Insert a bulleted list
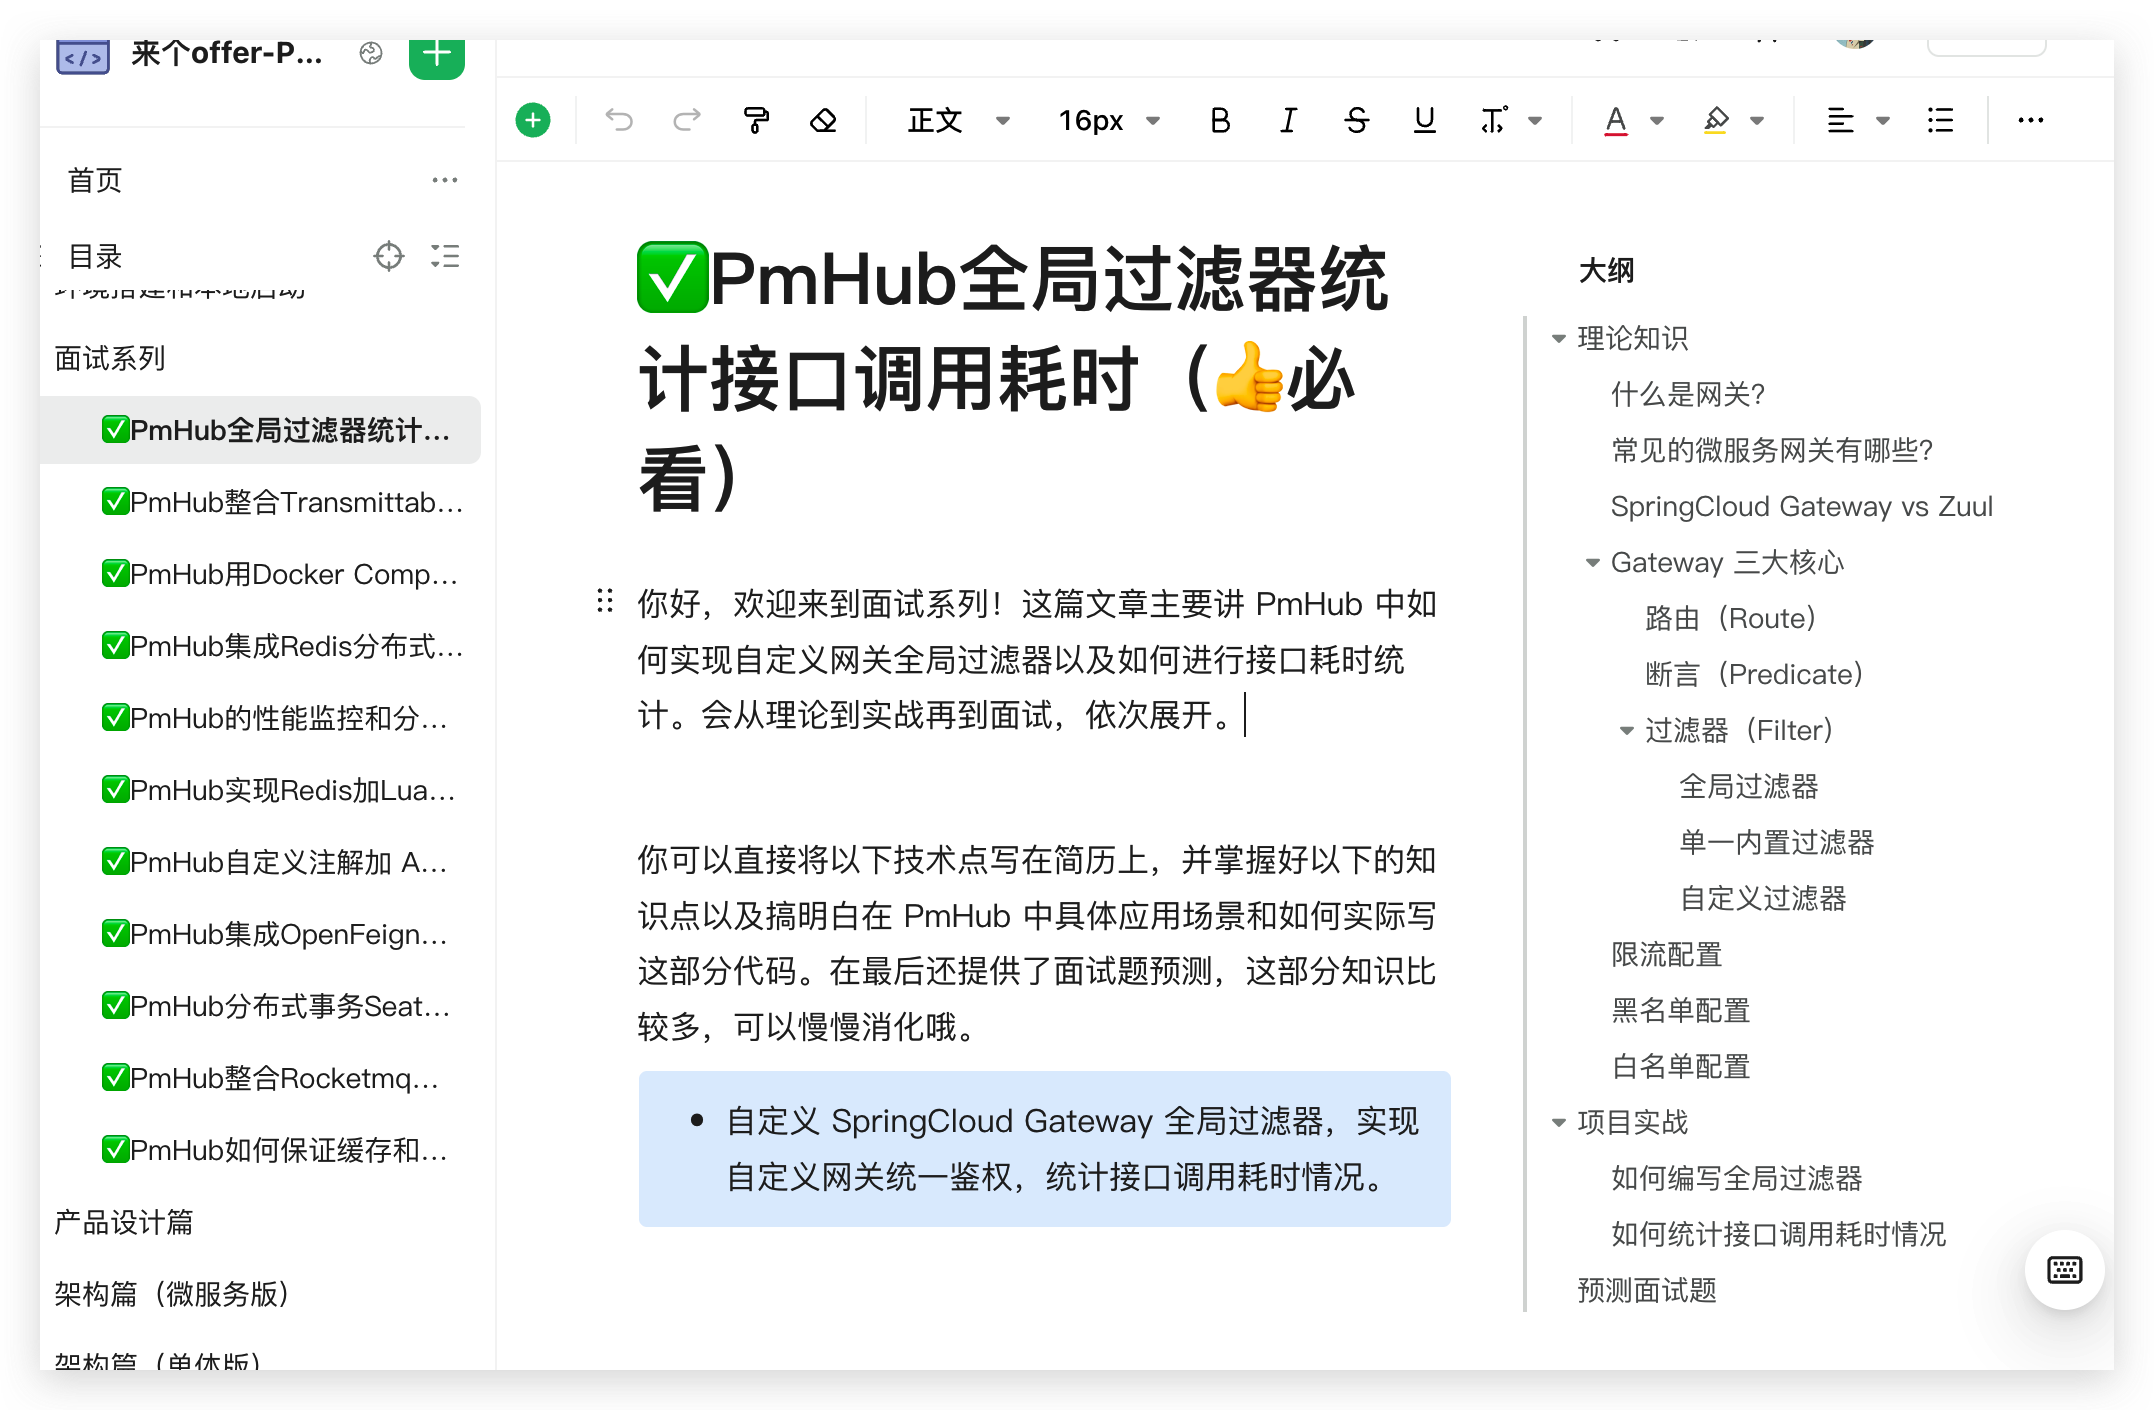2154x1410 pixels. pos(1940,121)
